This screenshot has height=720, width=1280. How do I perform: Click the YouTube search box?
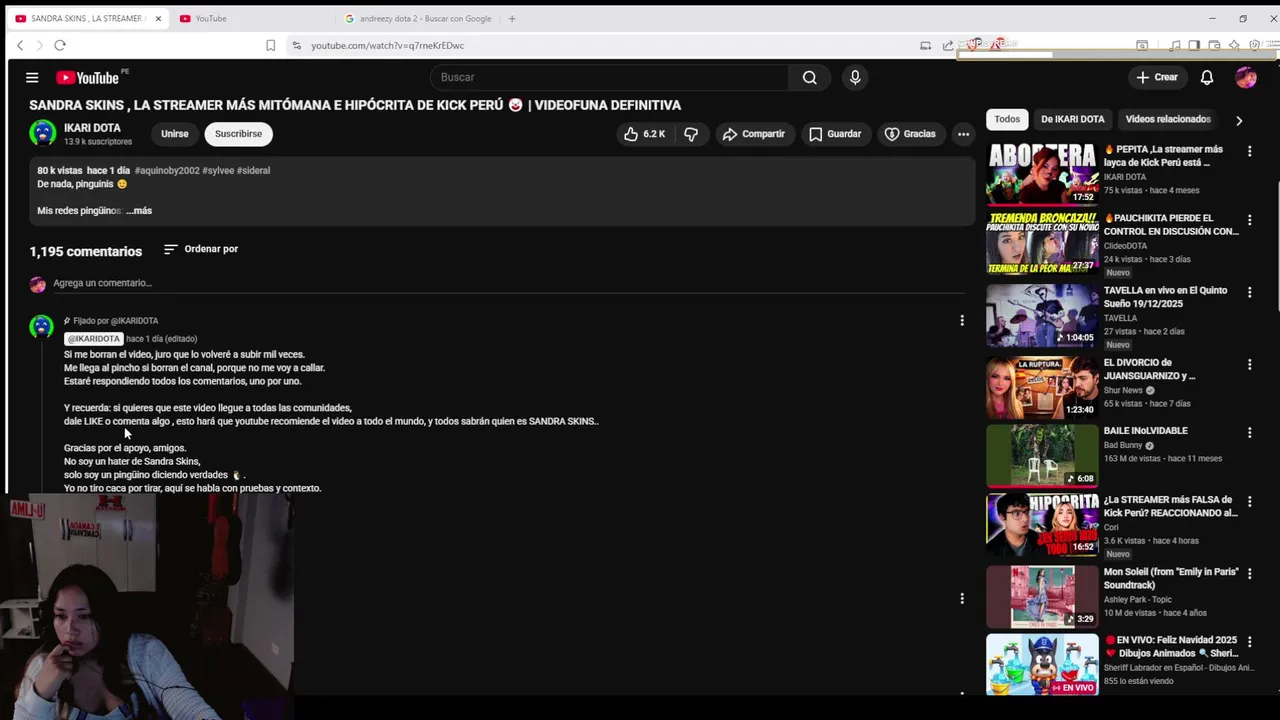coord(610,77)
